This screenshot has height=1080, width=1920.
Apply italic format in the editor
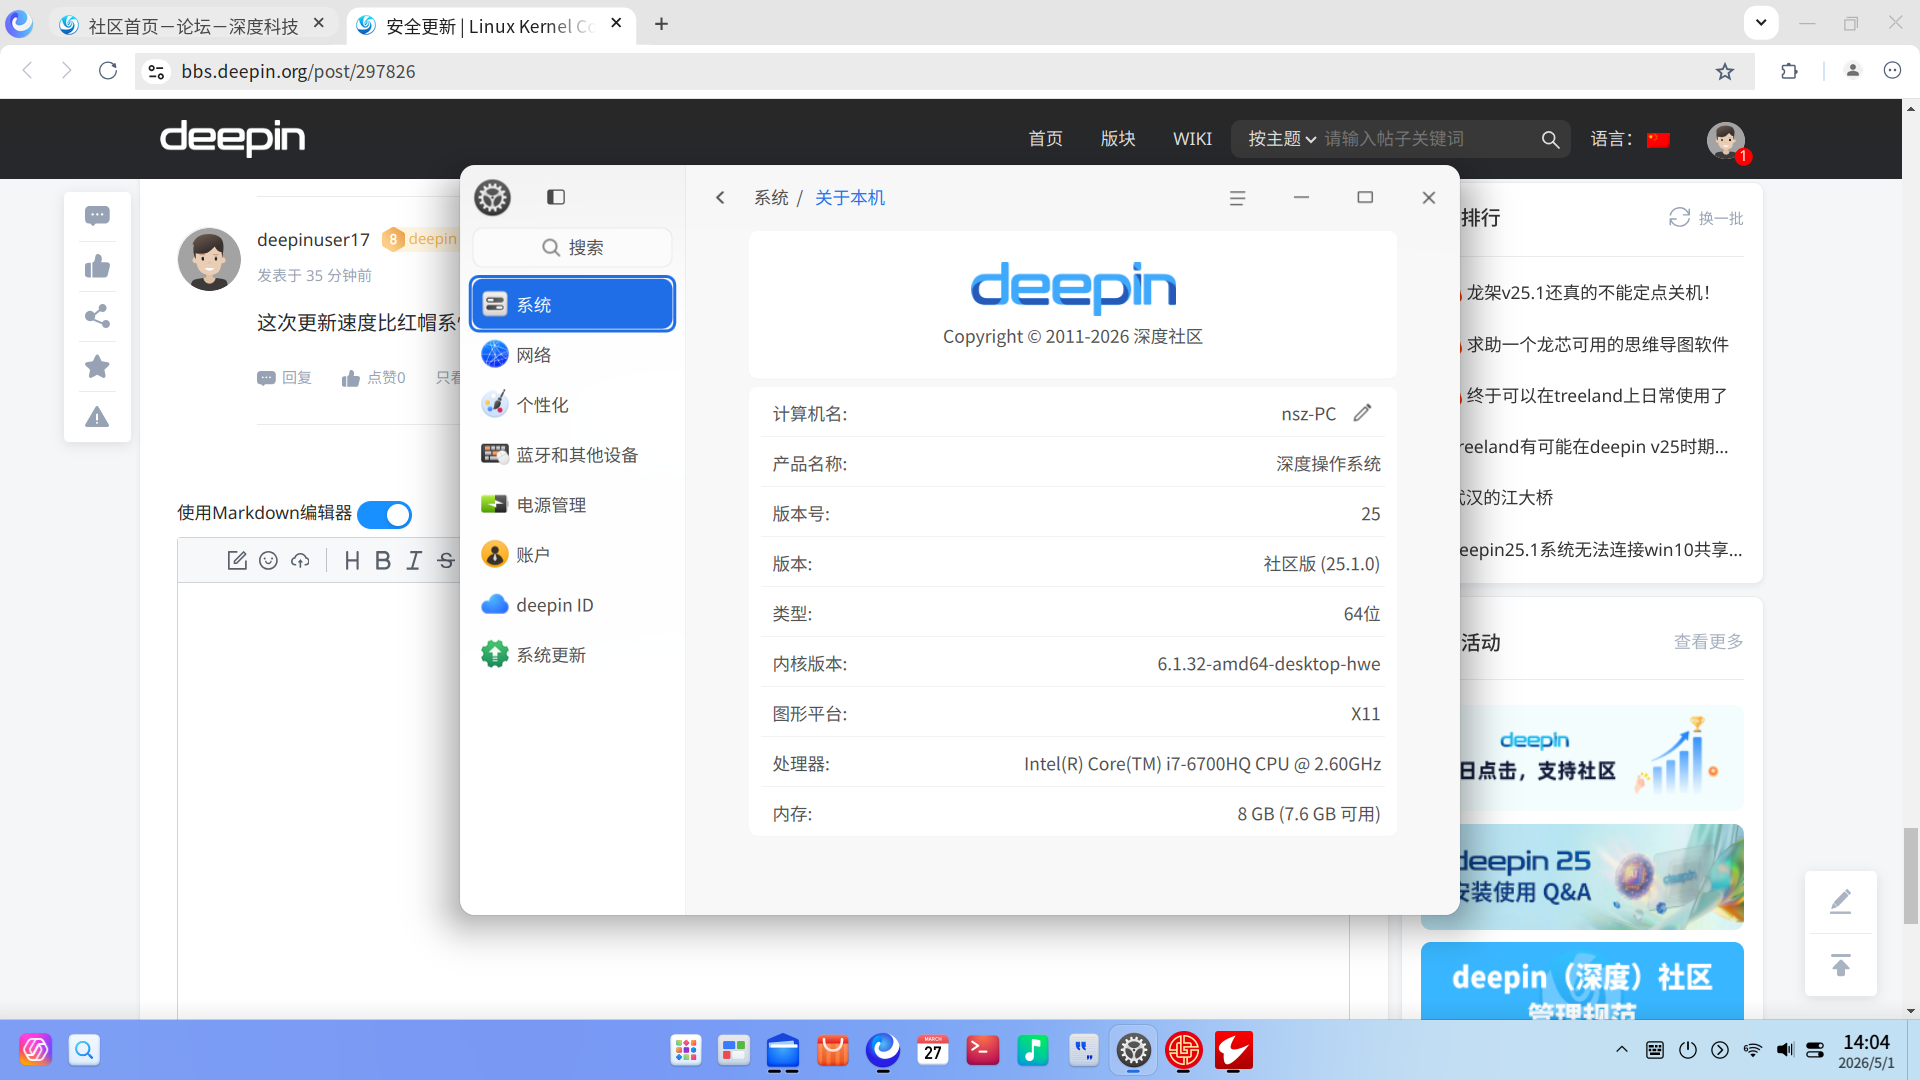click(x=414, y=560)
